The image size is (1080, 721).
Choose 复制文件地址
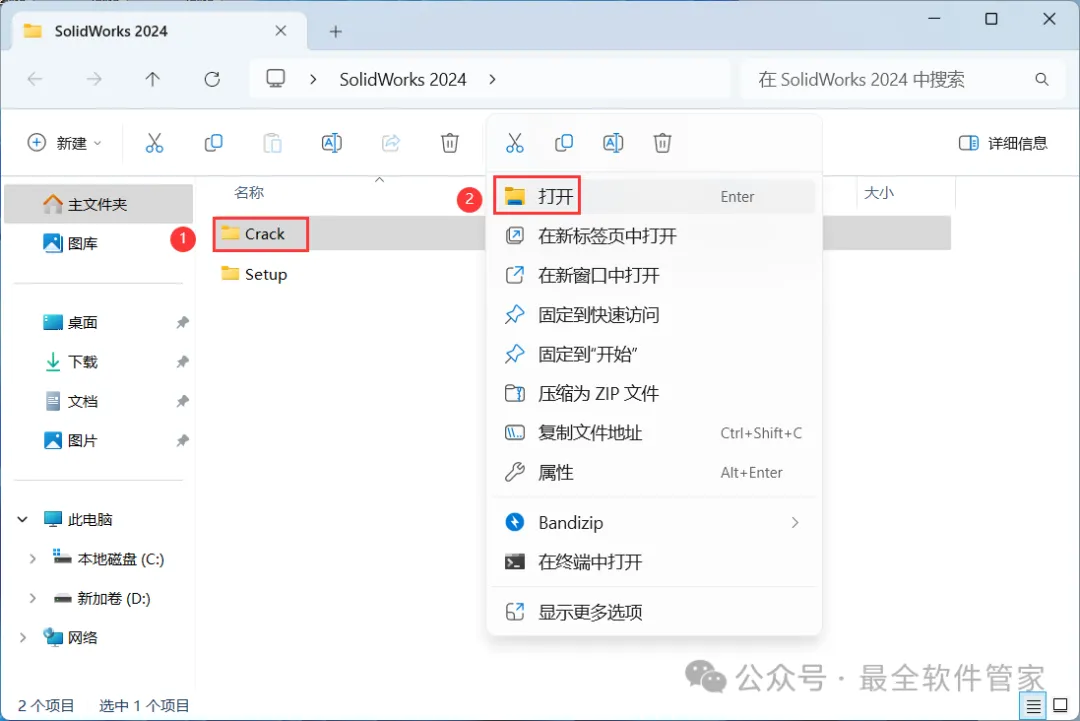(654, 432)
